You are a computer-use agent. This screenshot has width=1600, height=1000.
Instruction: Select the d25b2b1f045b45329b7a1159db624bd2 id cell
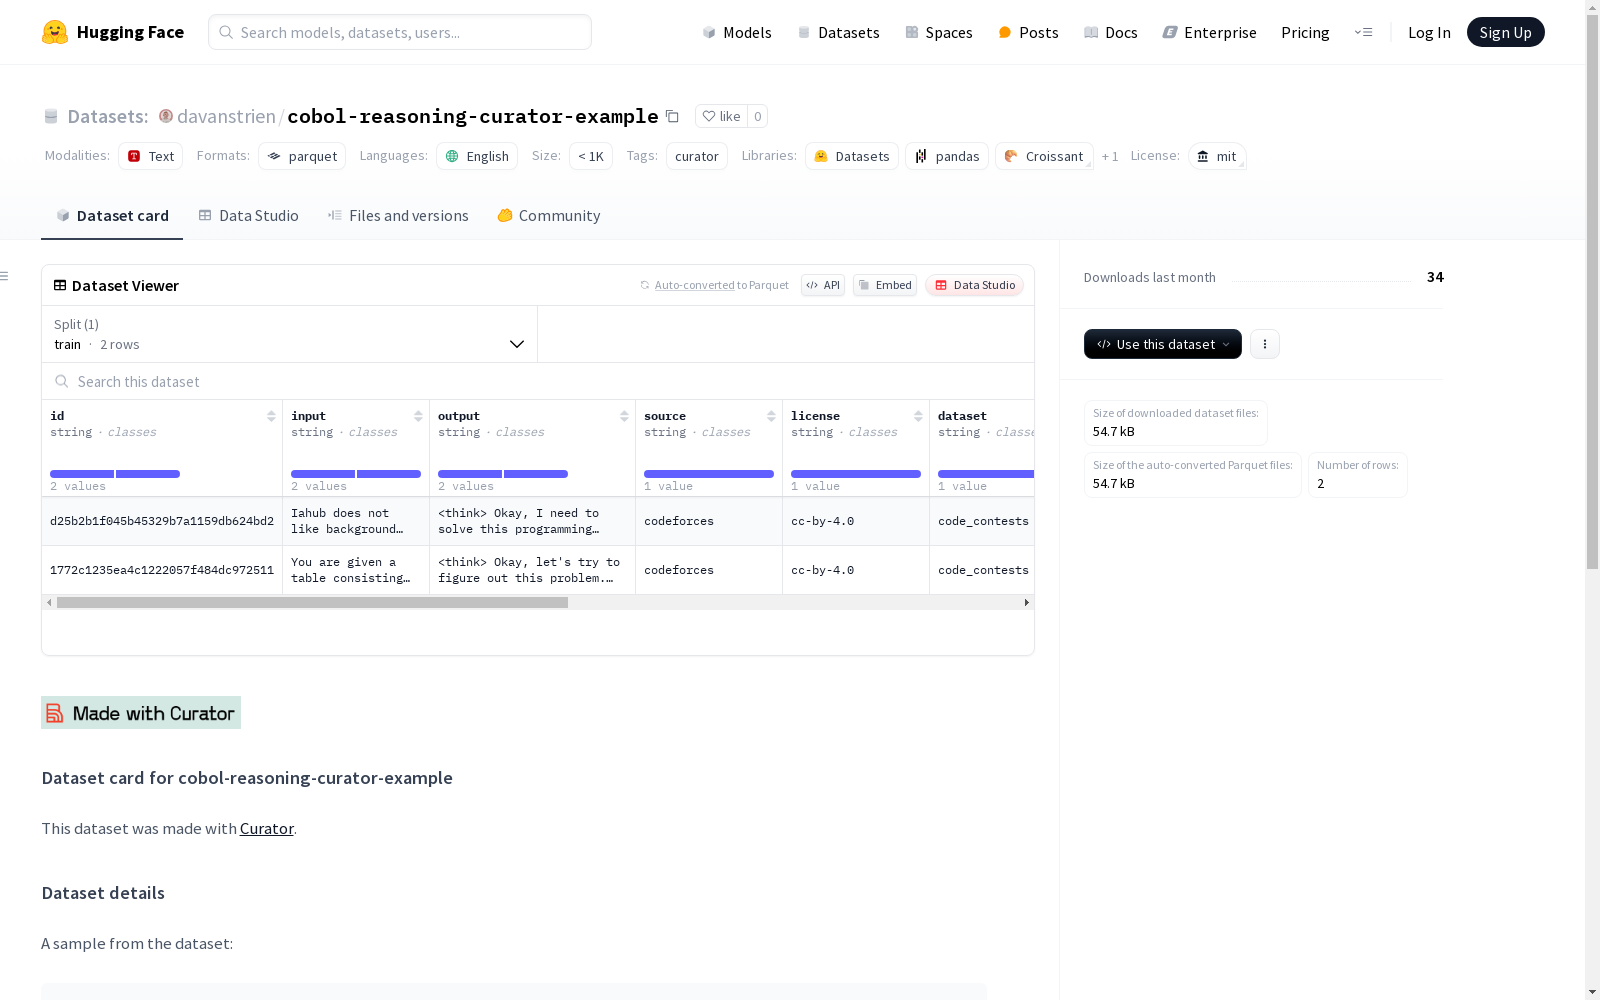(x=162, y=521)
